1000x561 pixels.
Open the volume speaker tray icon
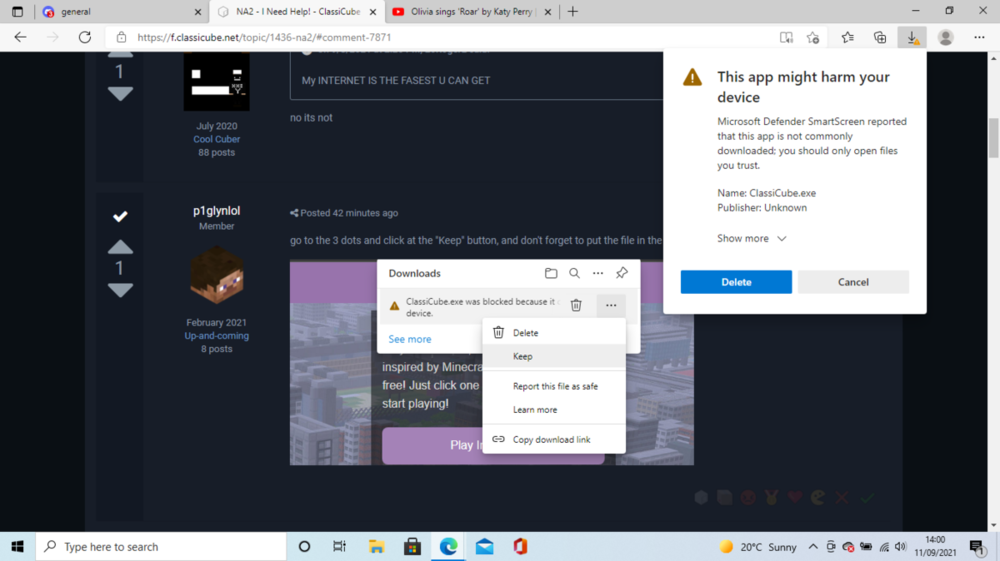pos(901,546)
